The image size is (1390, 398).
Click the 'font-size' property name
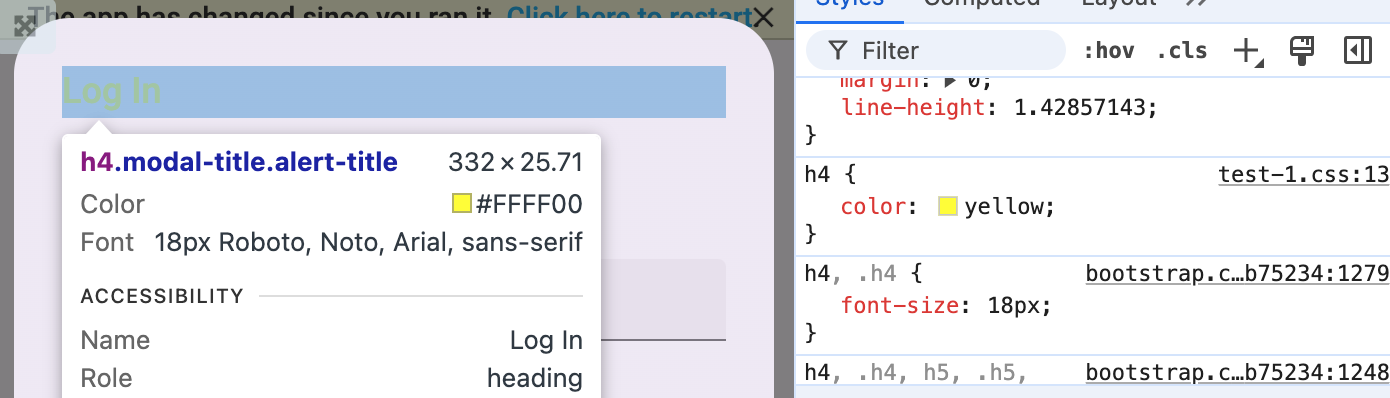coord(900,306)
